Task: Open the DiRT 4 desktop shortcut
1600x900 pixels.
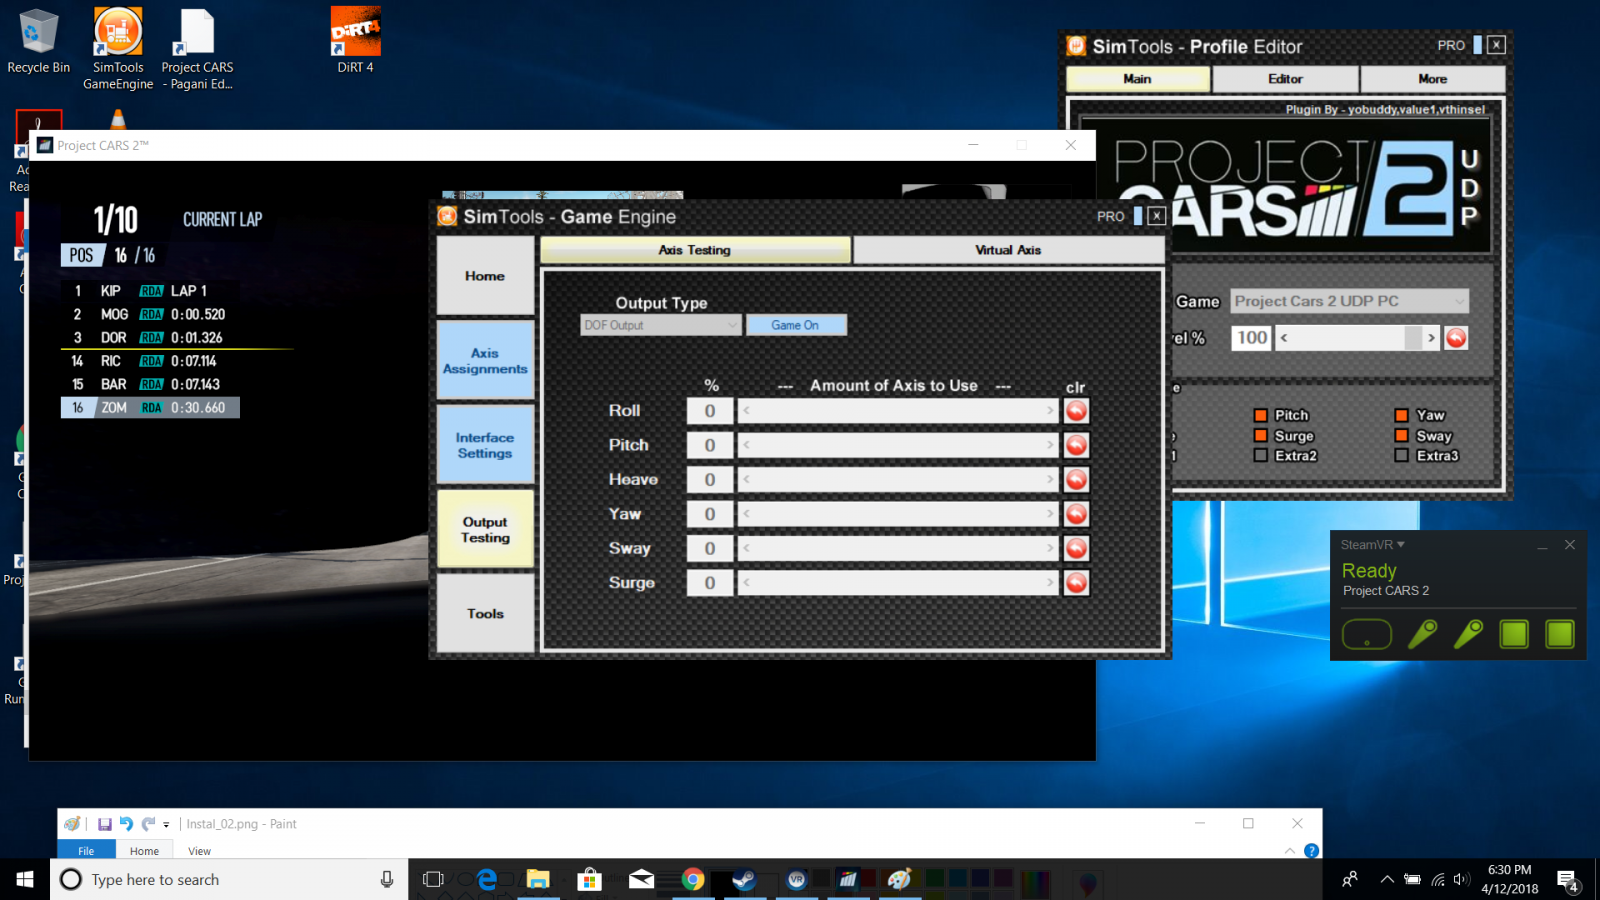Action: pos(355,40)
